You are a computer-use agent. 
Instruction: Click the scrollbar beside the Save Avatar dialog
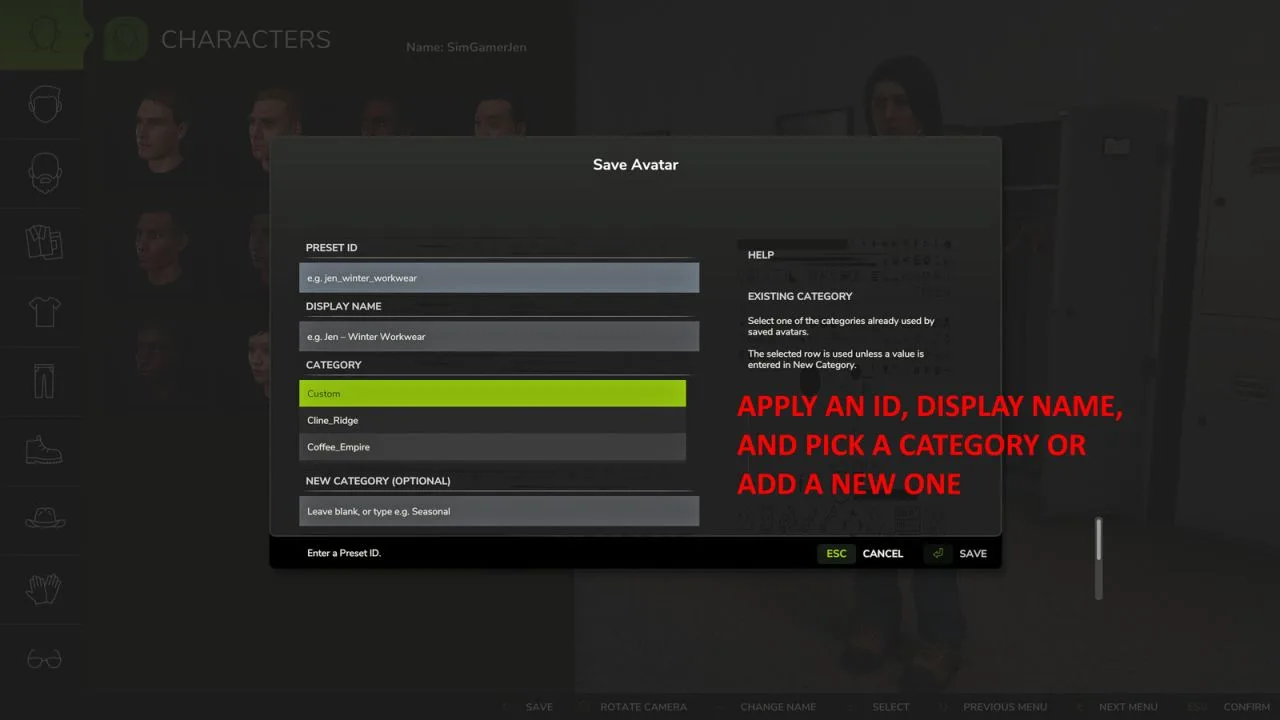point(1099,558)
